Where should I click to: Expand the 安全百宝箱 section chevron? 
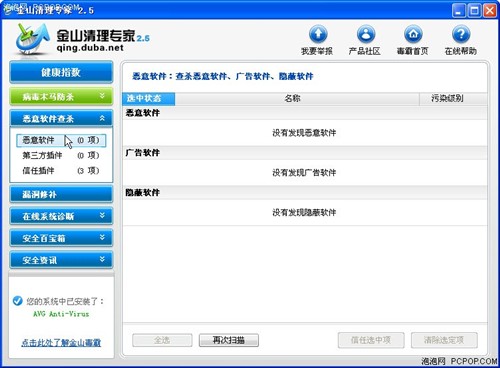pos(102,238)
